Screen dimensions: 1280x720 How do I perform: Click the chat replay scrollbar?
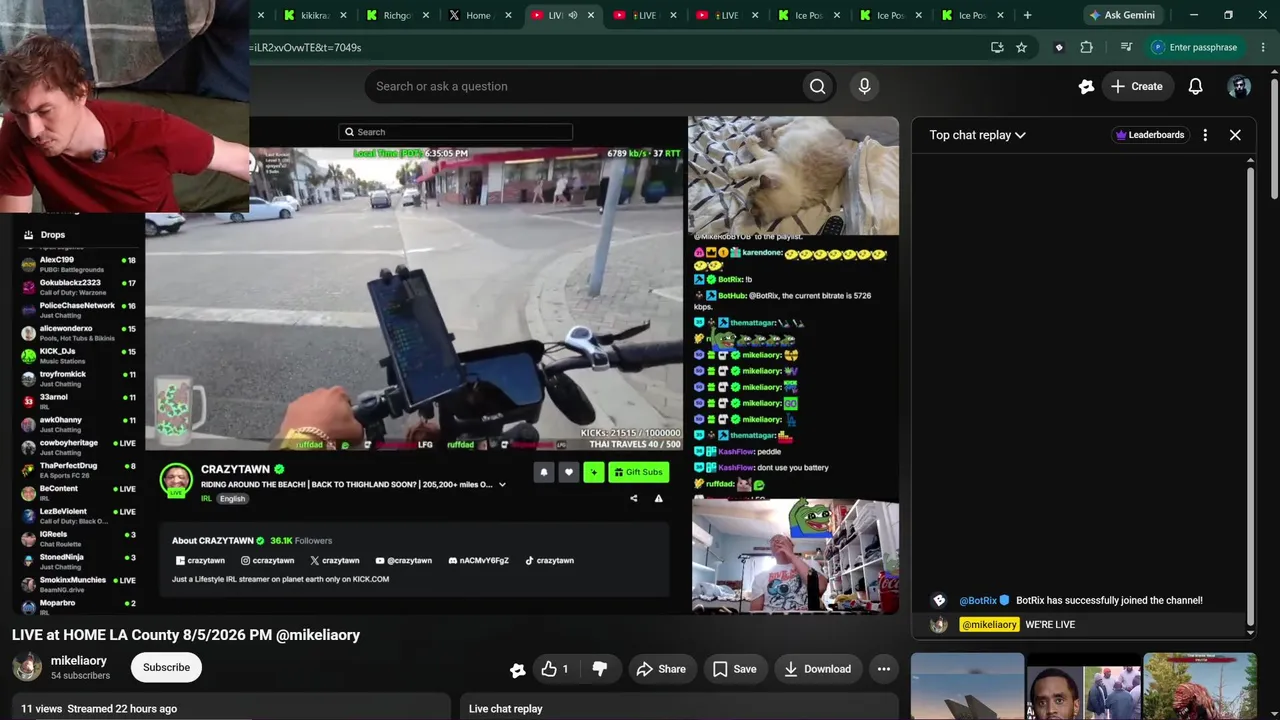[1250, 395]
